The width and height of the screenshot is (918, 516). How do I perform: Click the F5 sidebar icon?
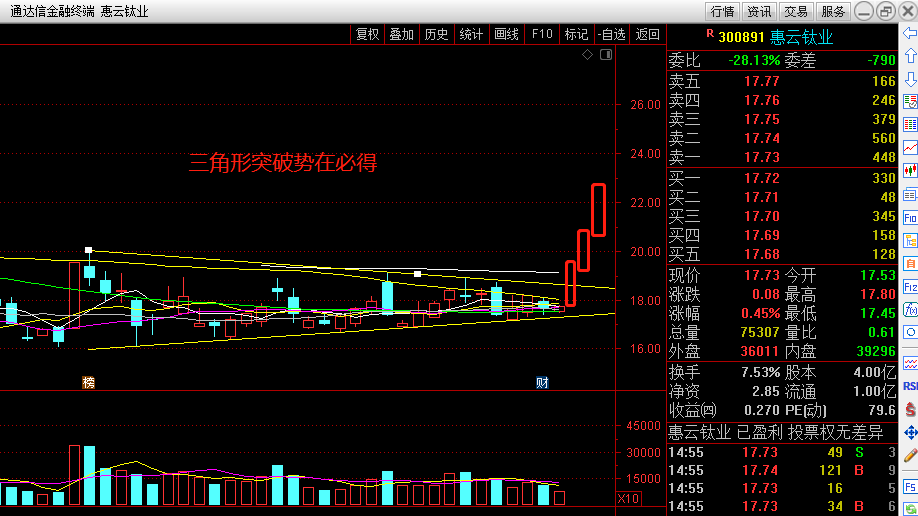(910, 487)
